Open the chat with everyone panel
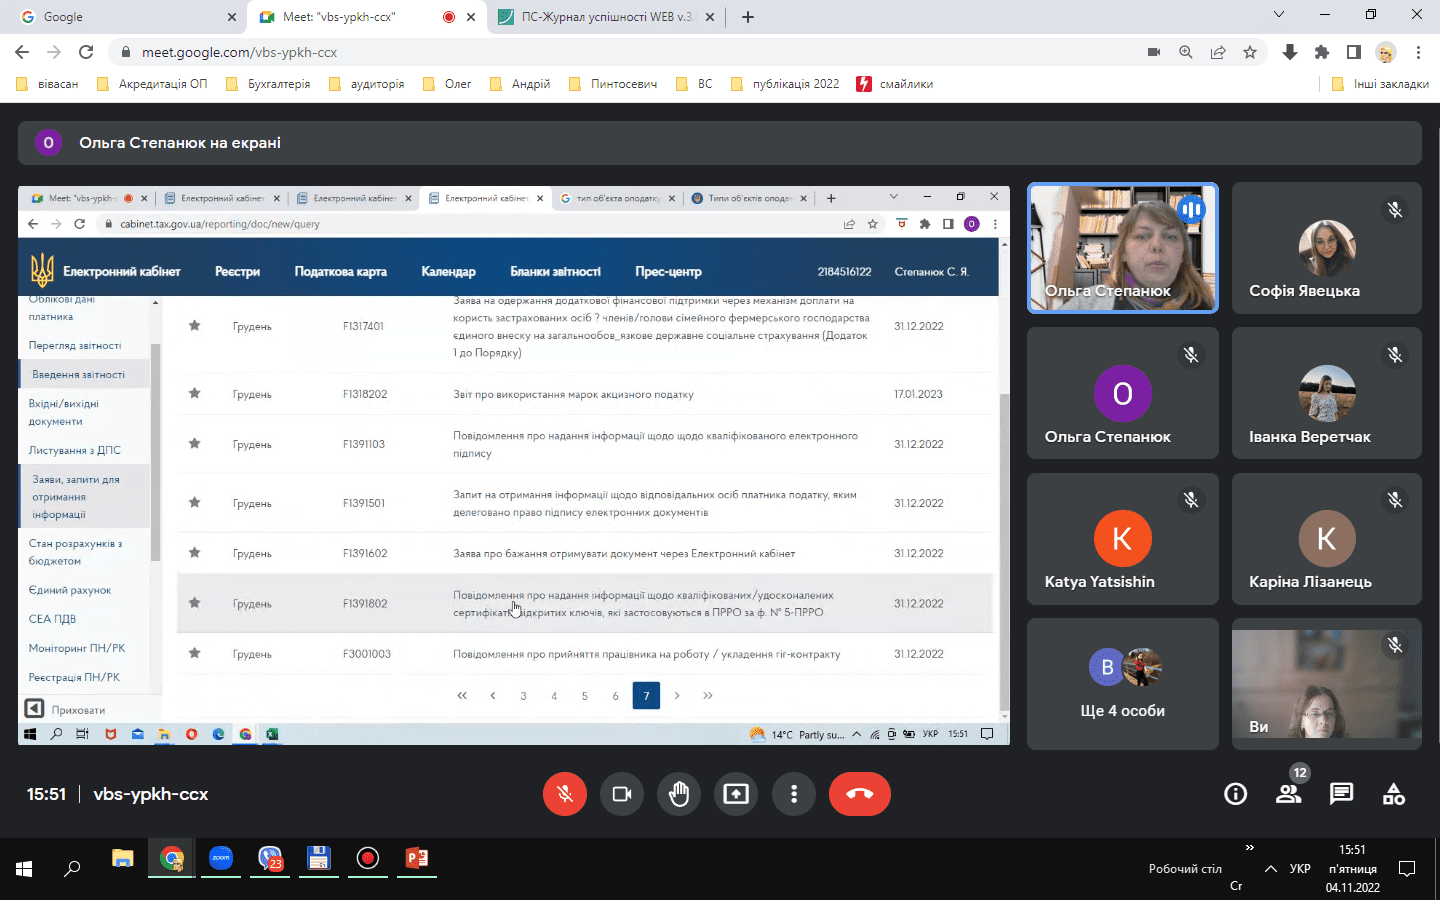The height and width of the screenshot is (900, 1440). click(1341, 794)
